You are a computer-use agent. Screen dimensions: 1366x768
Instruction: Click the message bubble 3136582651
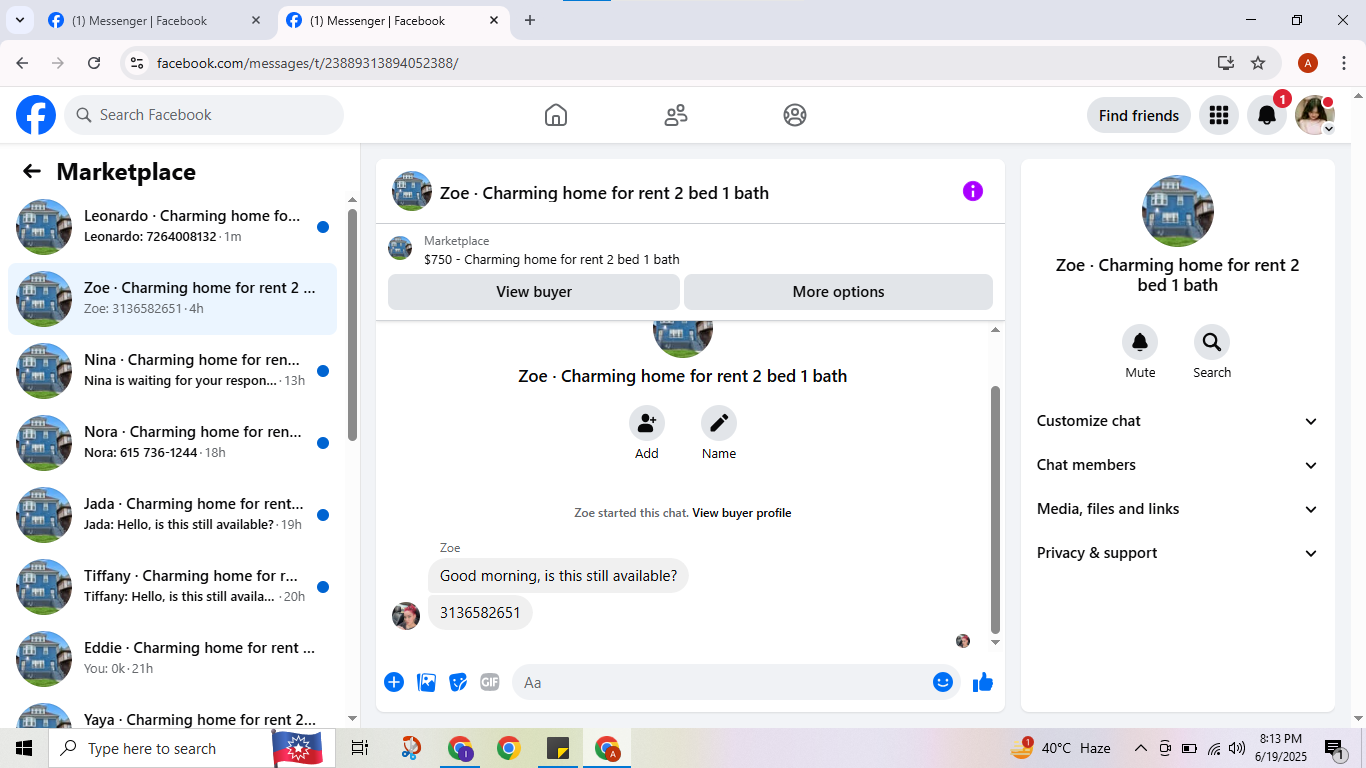point(480,613)
